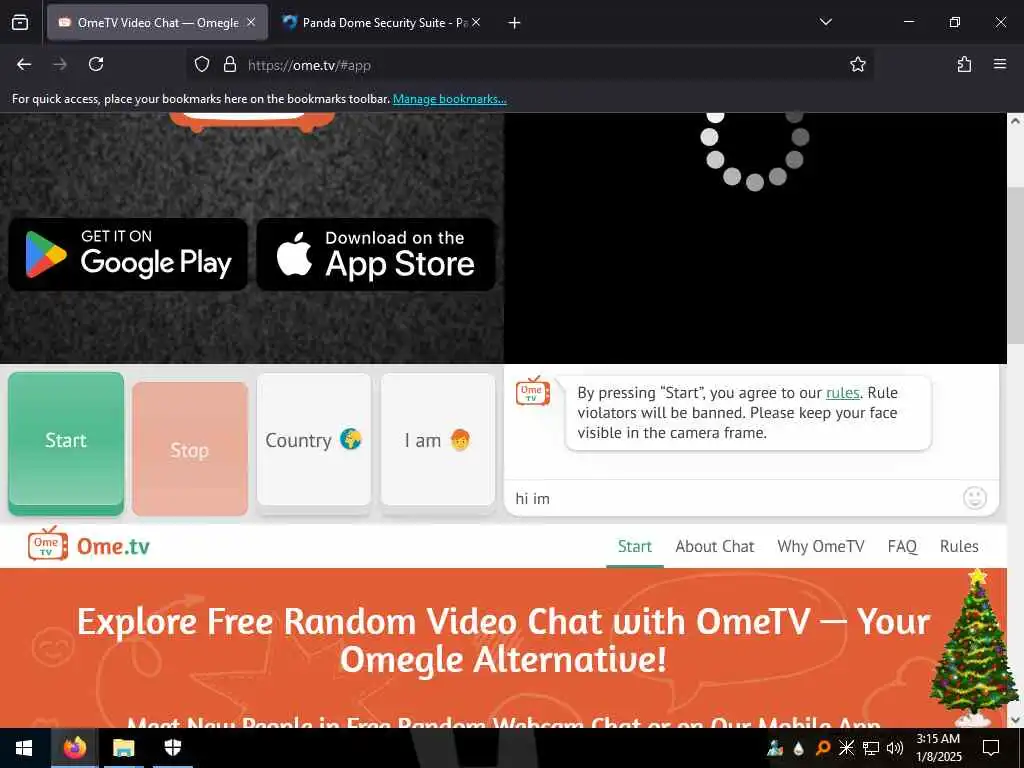Open the FAQ navigation item

coord(902,546)
